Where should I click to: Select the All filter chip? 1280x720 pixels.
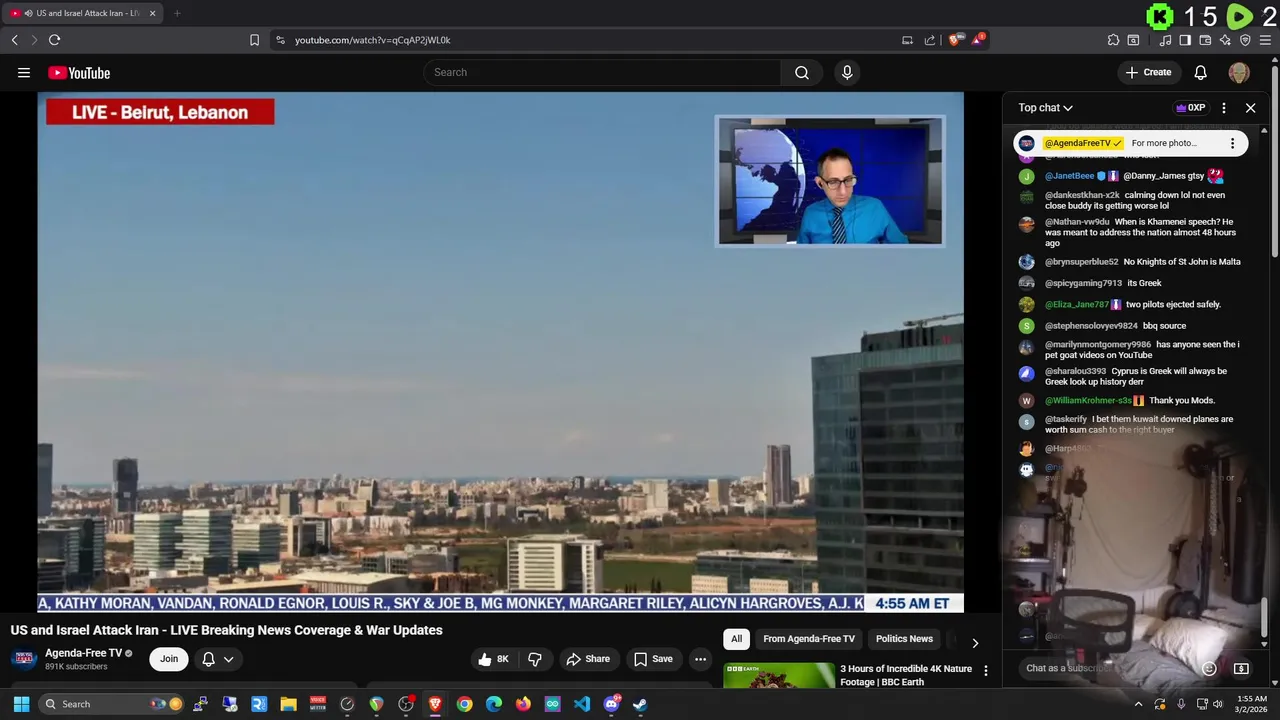coord(736,639)
